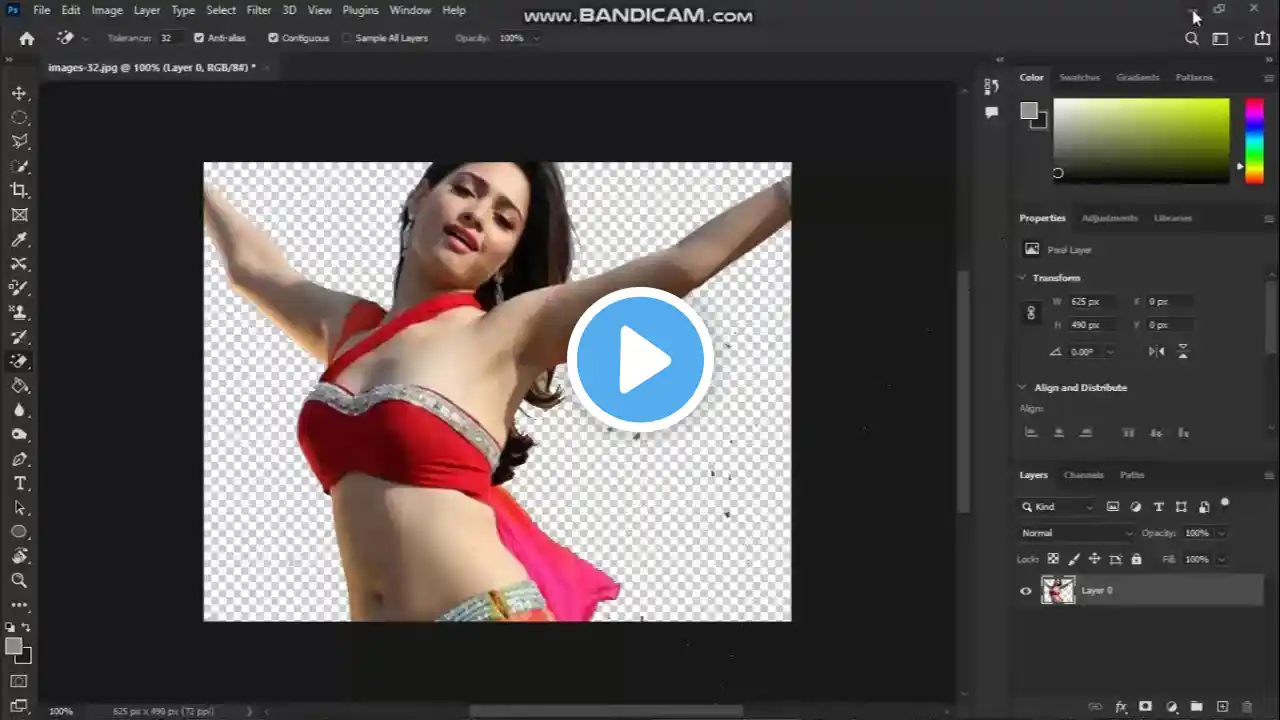The width and height of the screenshot is (1280, 720).
Task: Switch to the Channels tab
Action: coord(1083,474)
